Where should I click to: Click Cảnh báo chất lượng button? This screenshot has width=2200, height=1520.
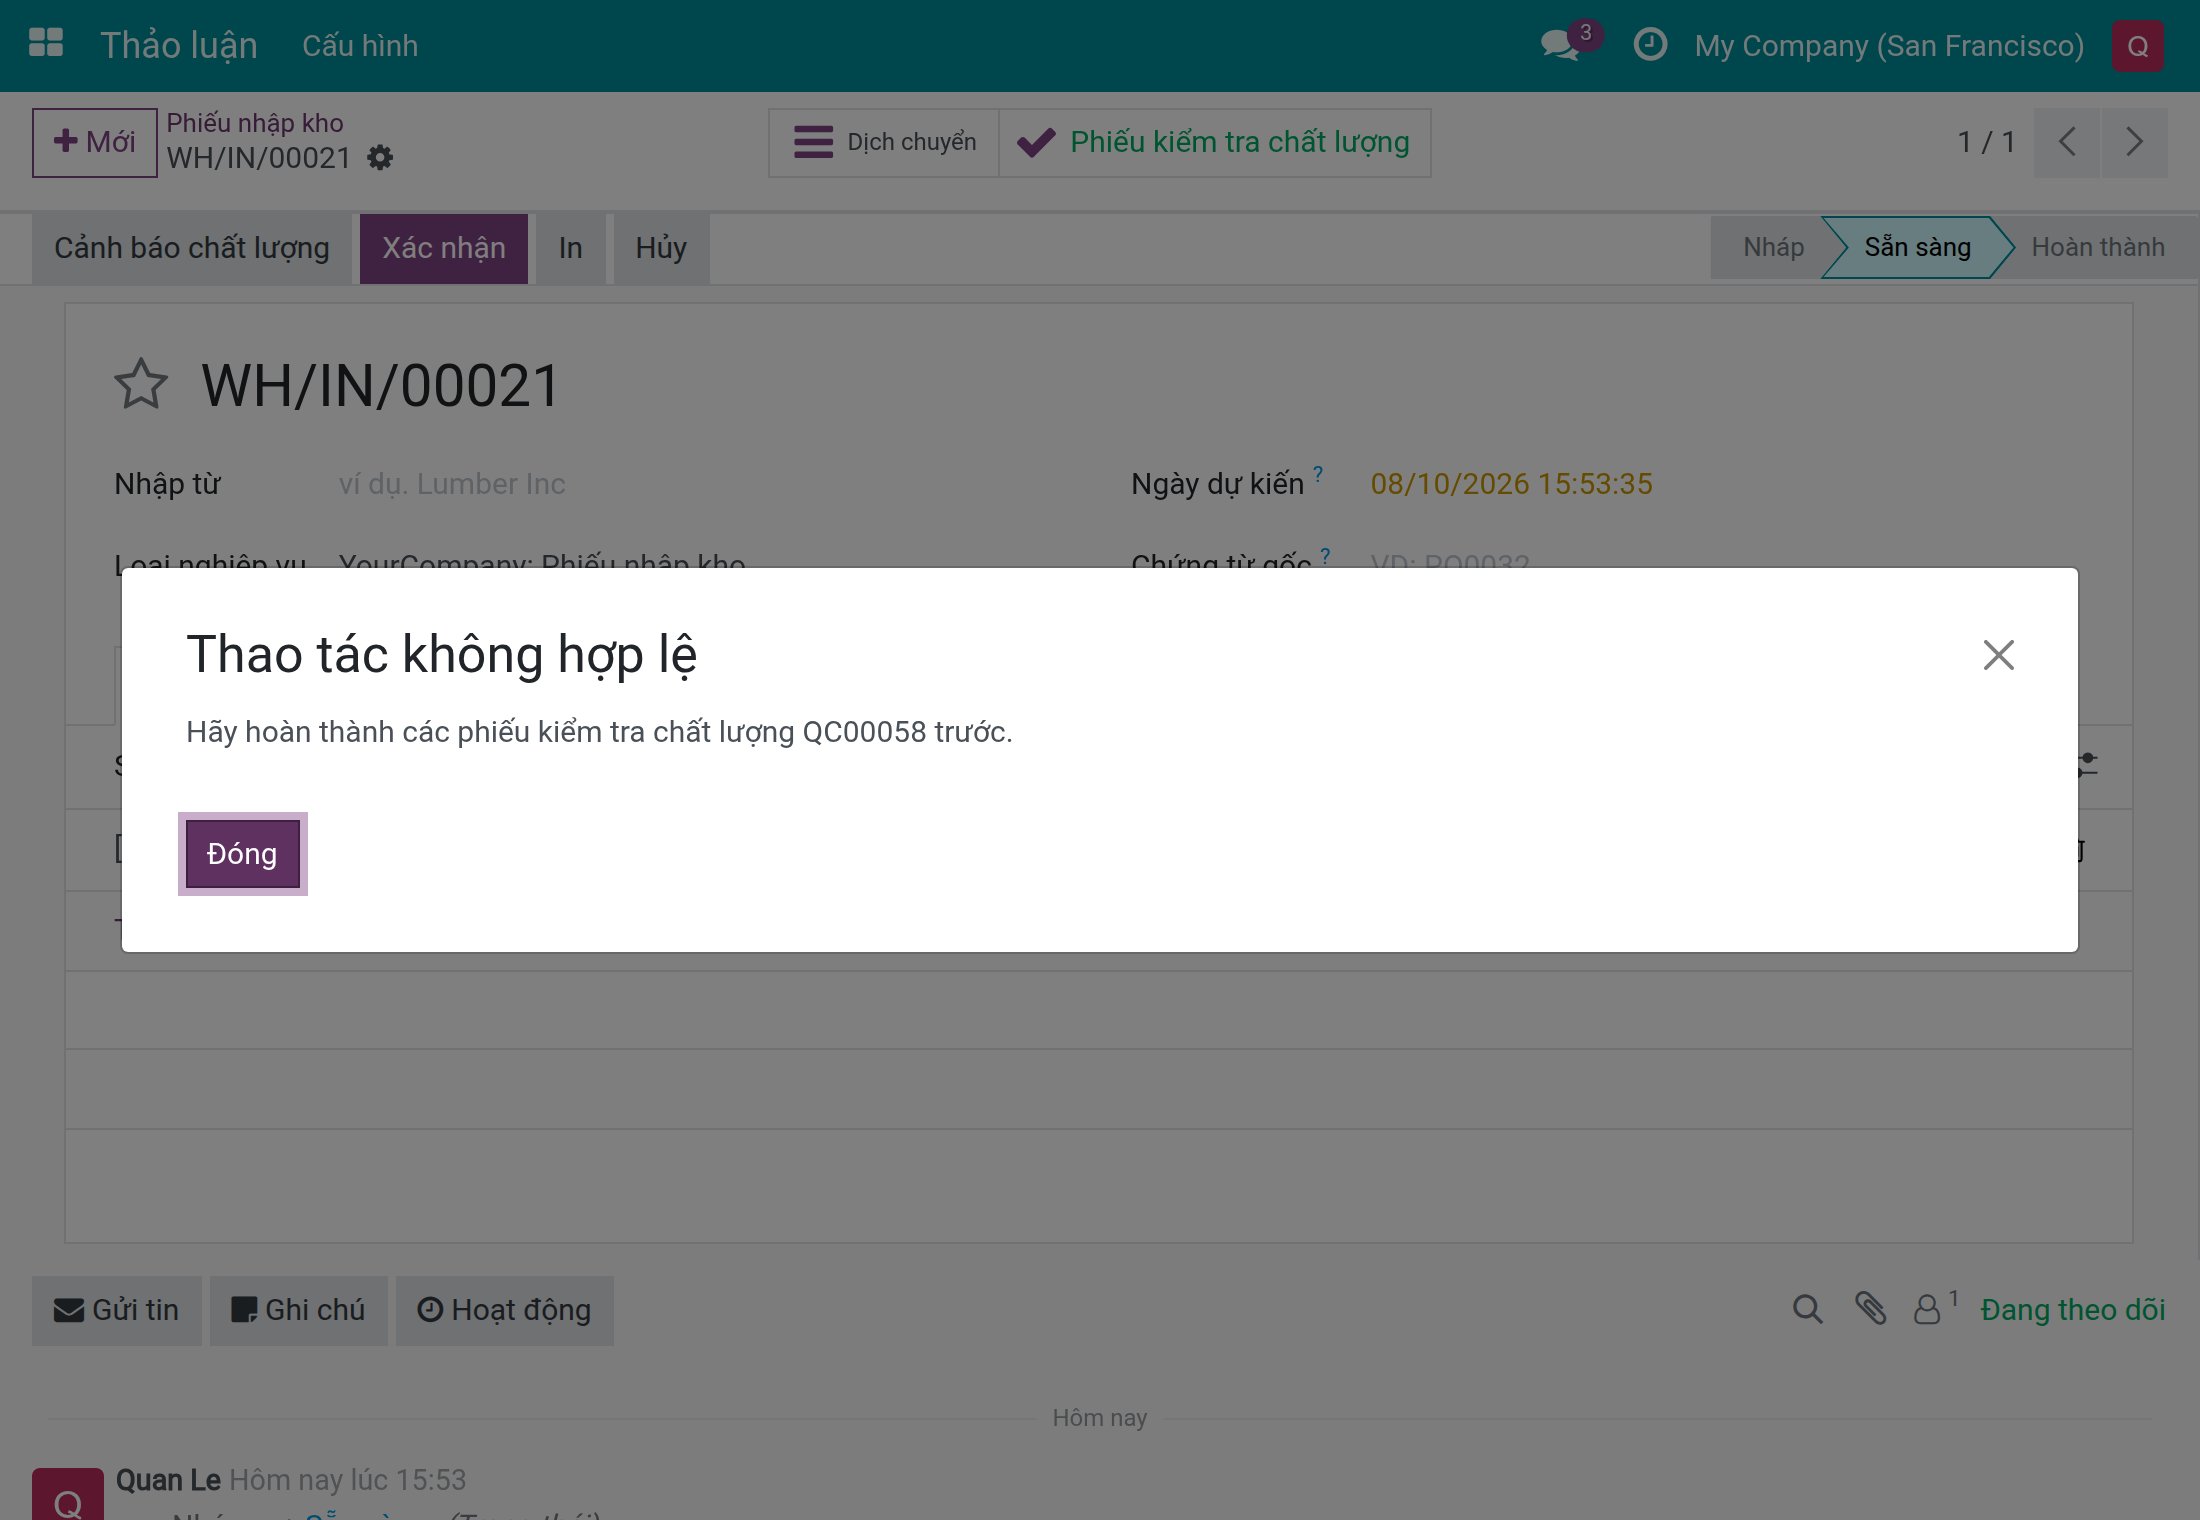[192, 248]
